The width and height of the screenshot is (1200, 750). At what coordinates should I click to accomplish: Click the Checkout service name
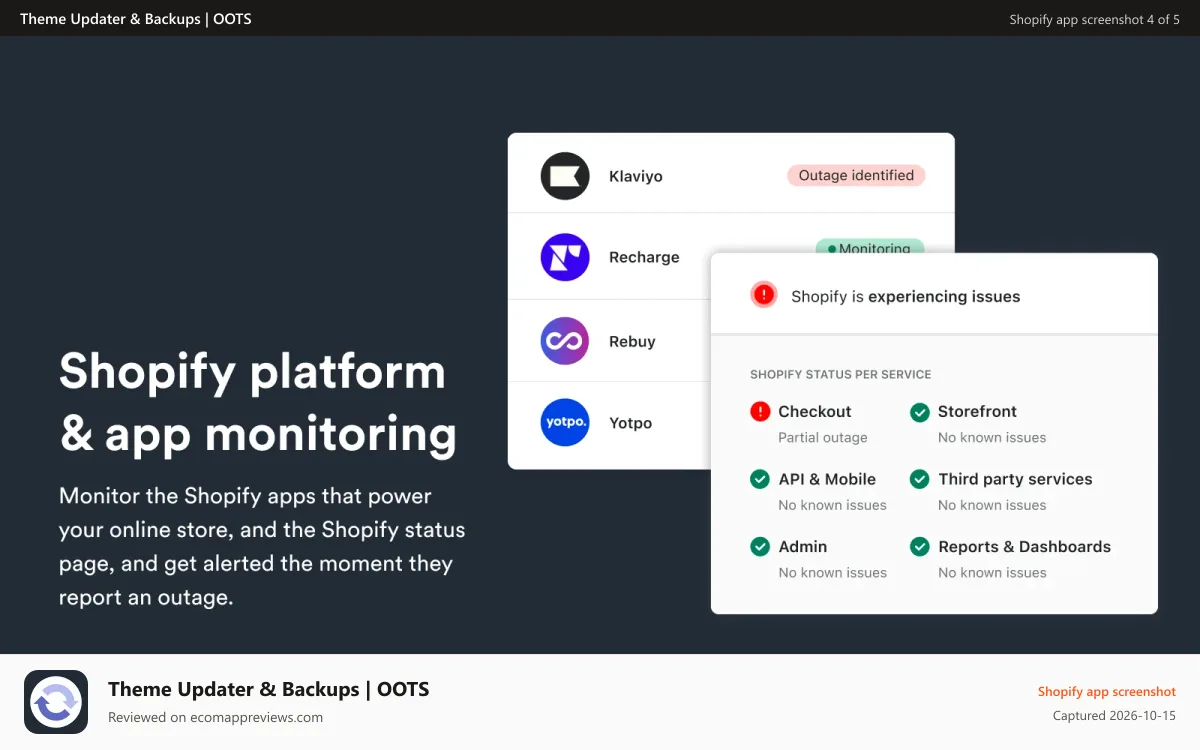pyautogui.click(x=815, y=411)
